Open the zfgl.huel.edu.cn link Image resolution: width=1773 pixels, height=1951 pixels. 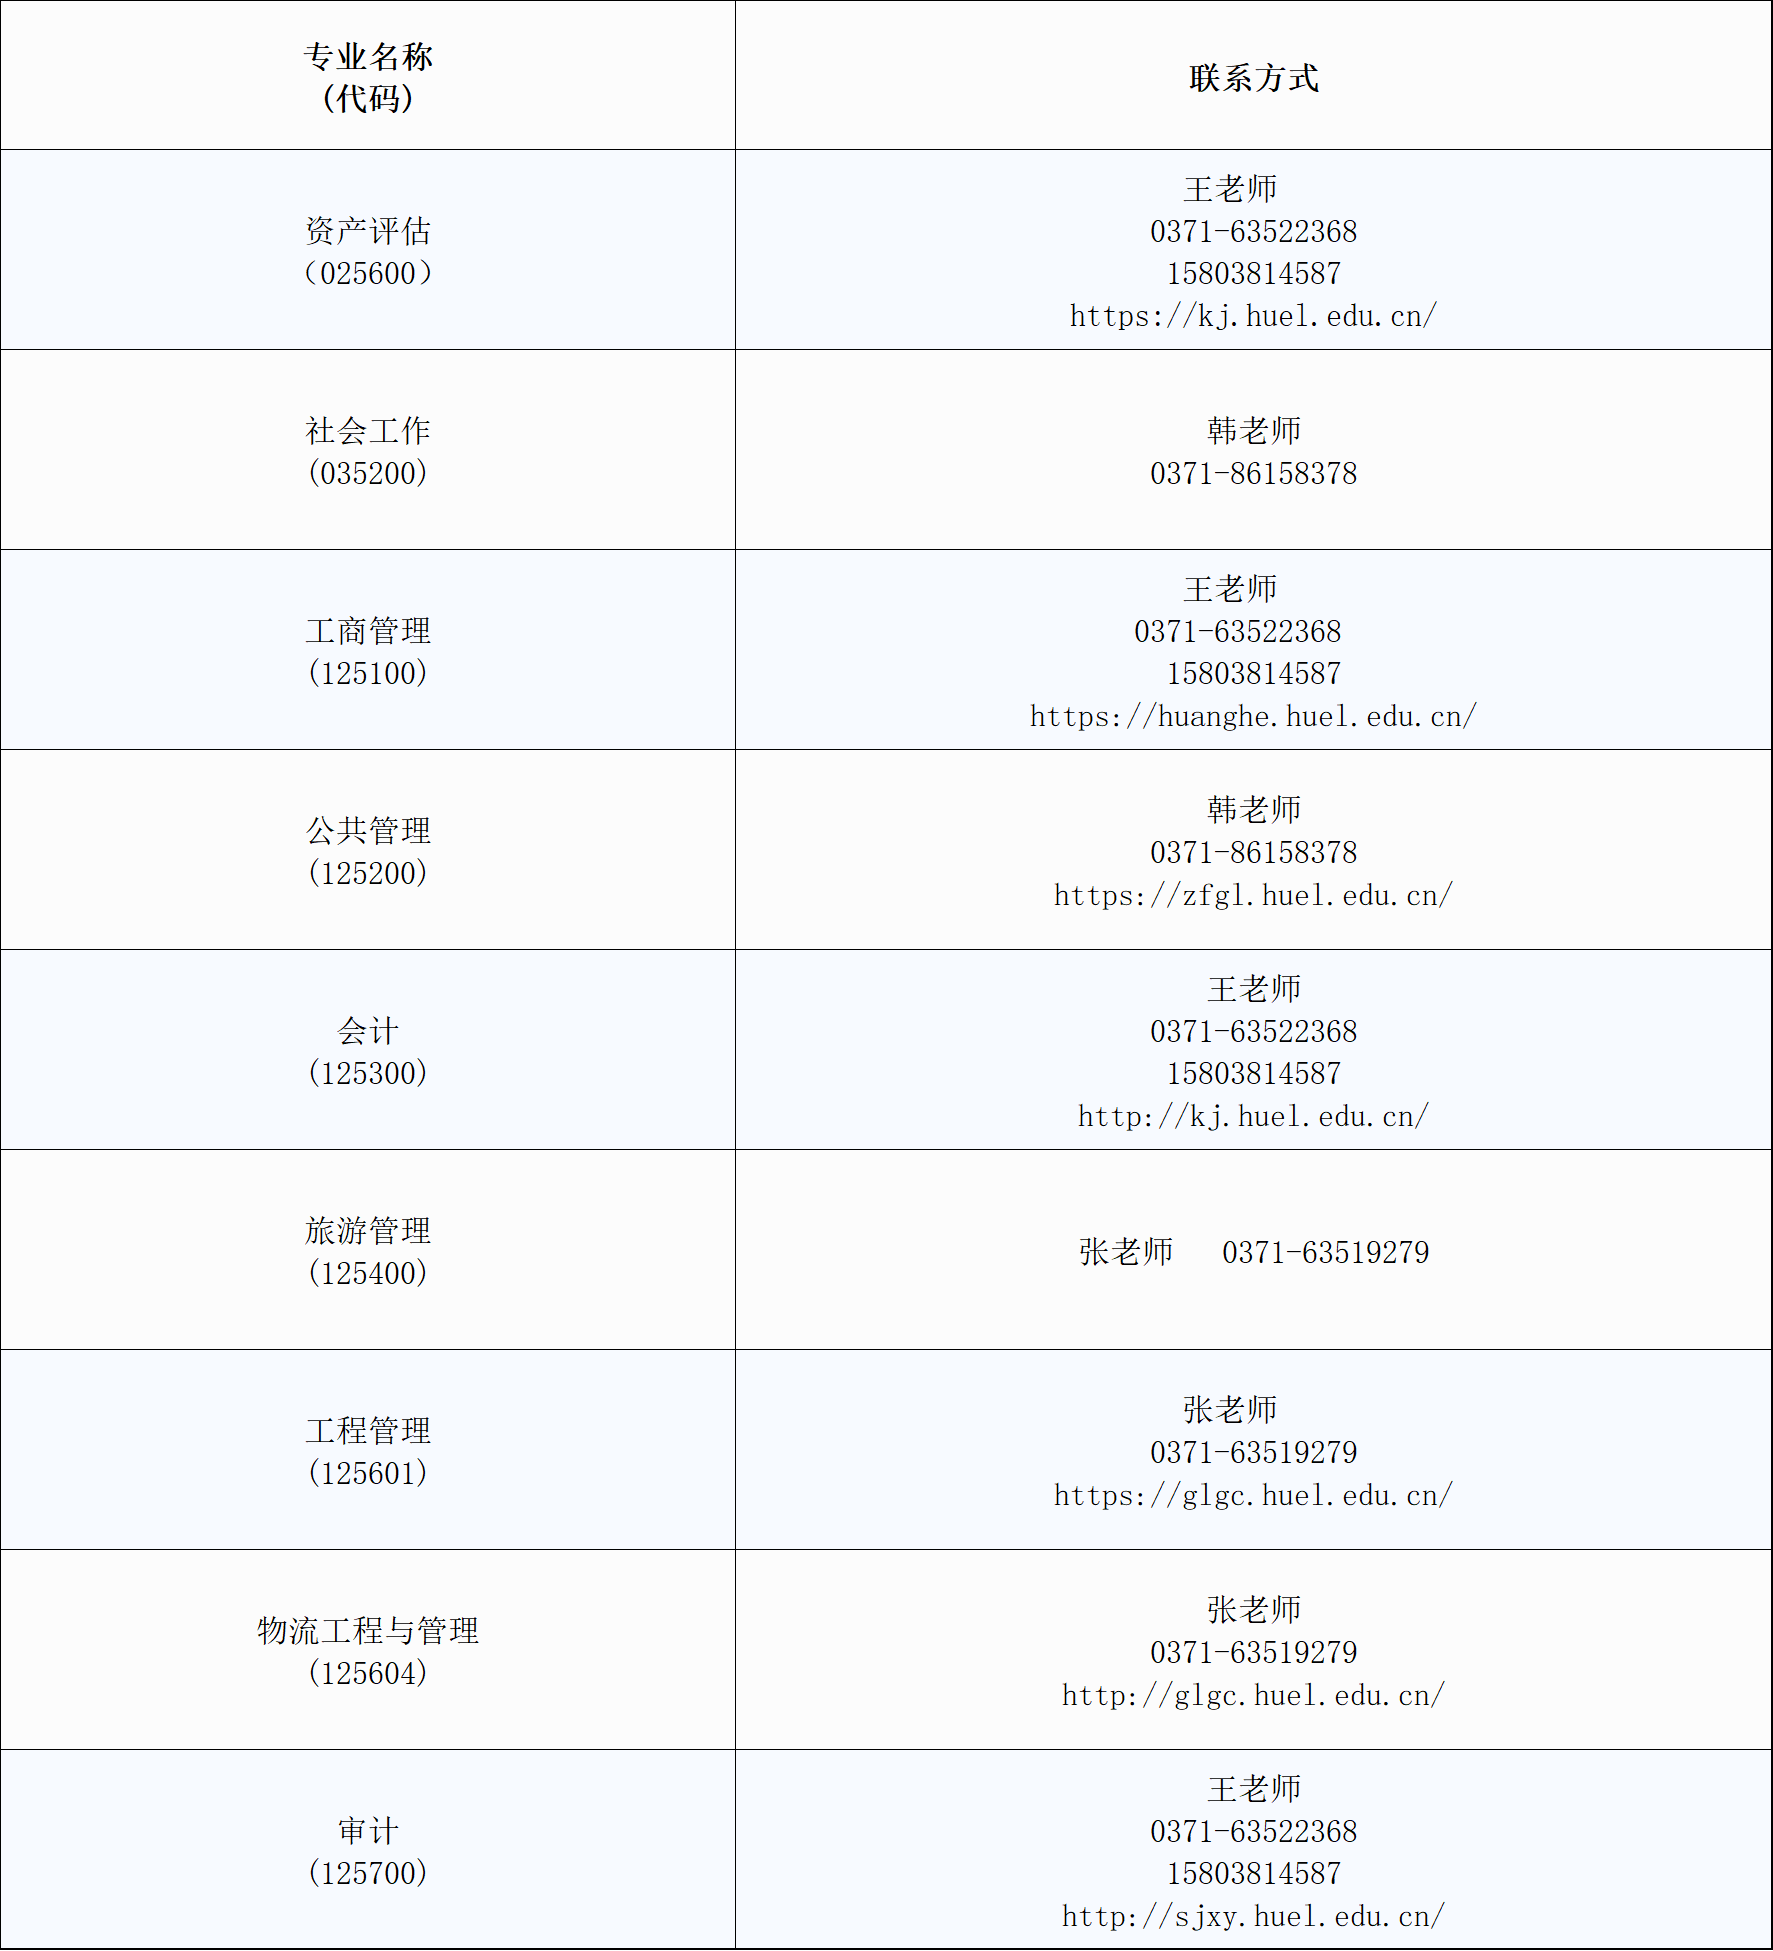point(1253,895)
